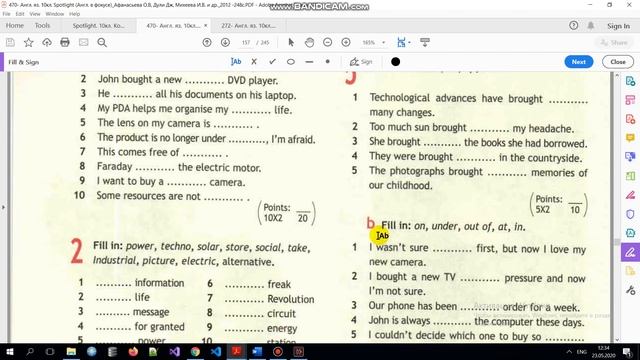Choose the selection arrow tool
The image size is (640, 360).
click(x=291, y=42)
